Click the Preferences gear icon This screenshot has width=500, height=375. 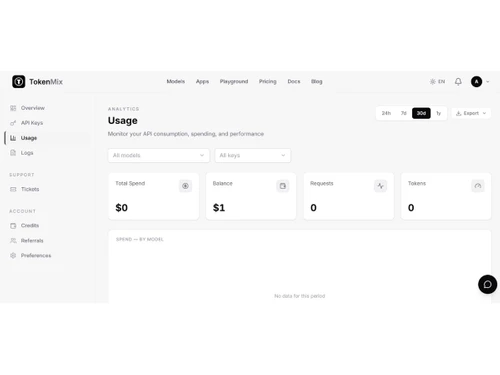13,256
